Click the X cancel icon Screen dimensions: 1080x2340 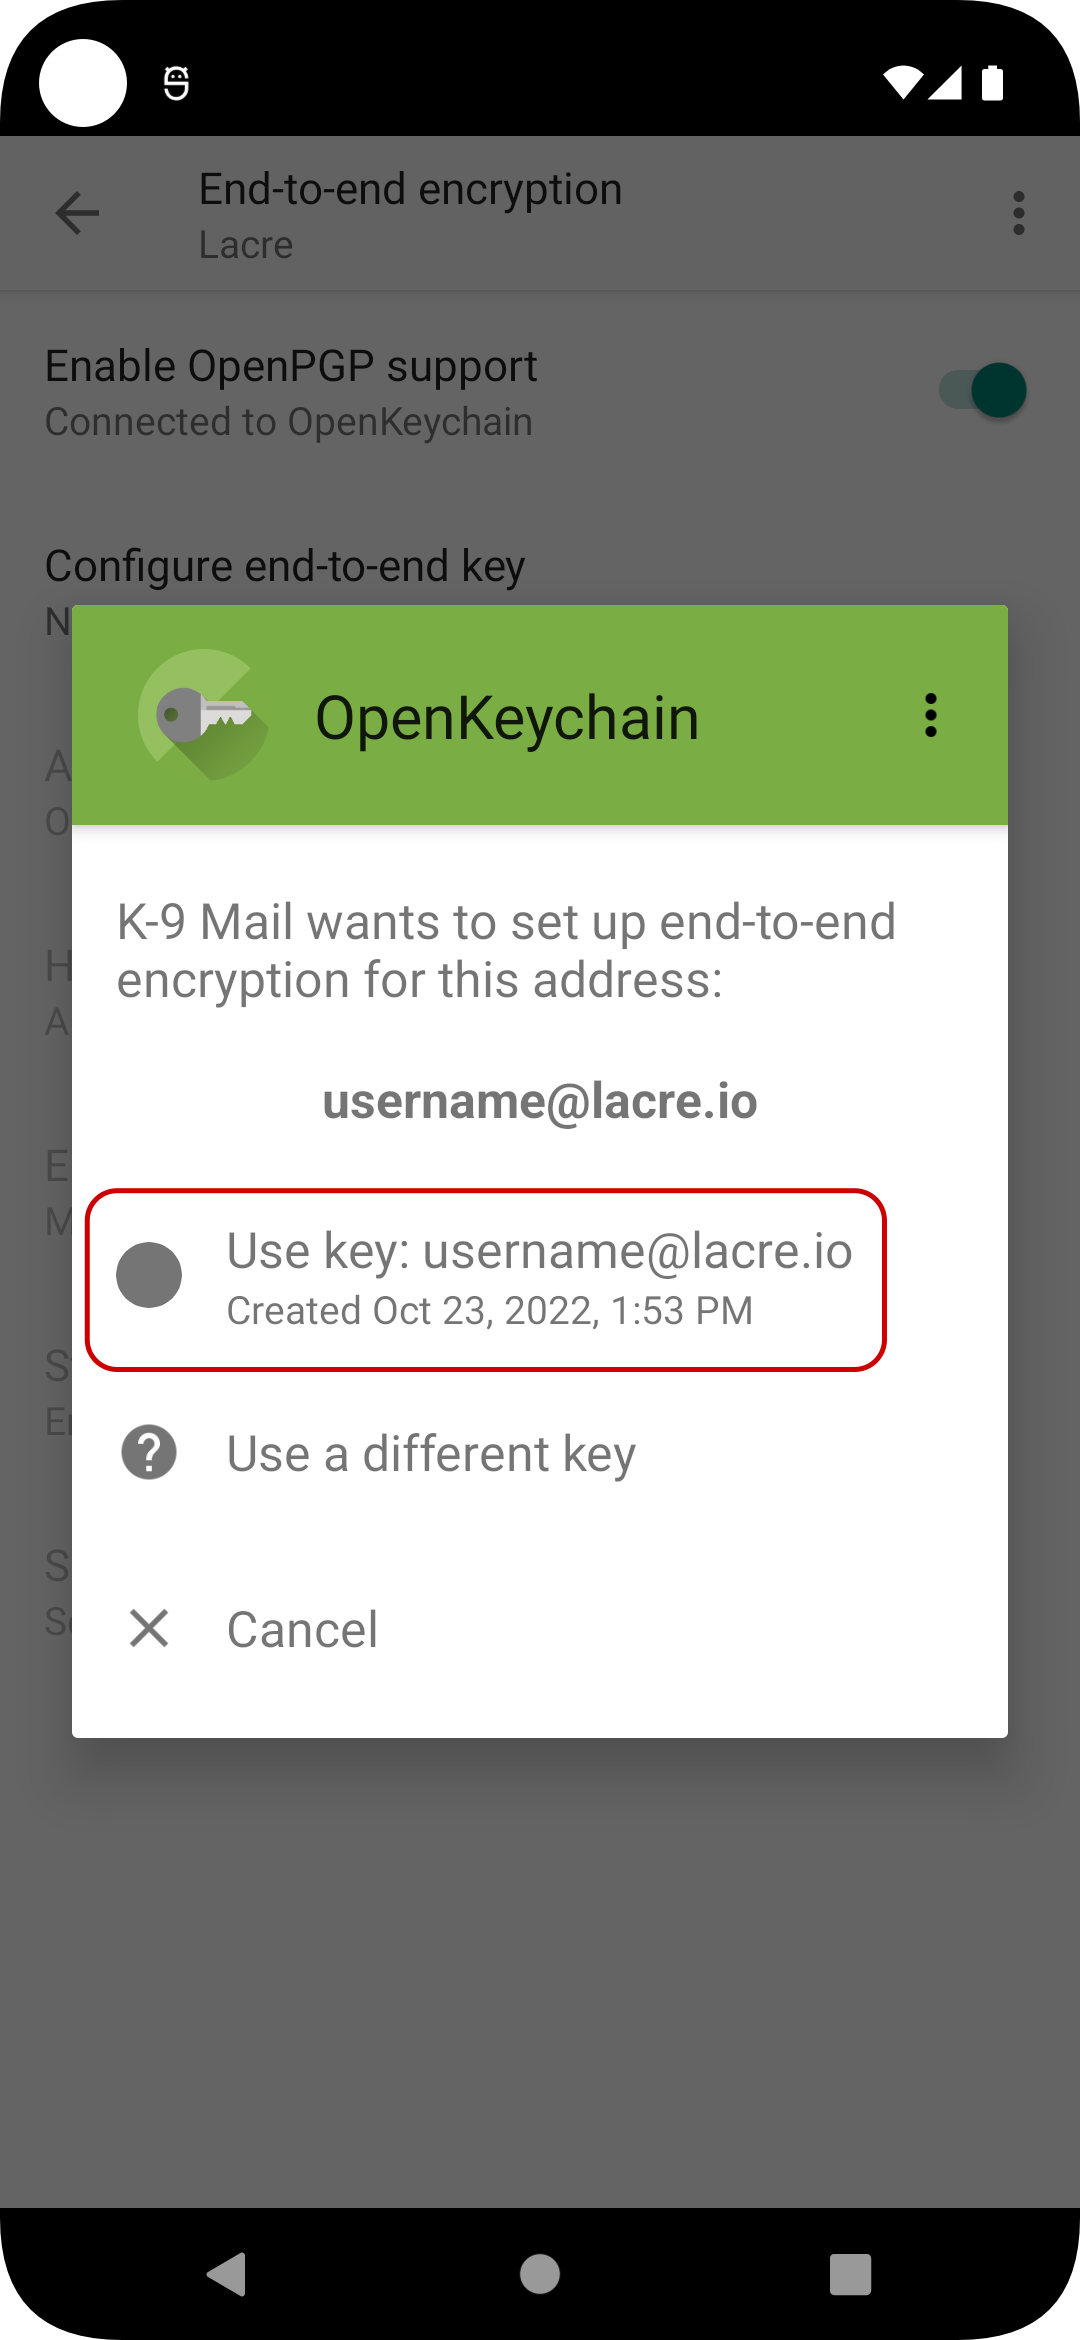coord(149,1628)
